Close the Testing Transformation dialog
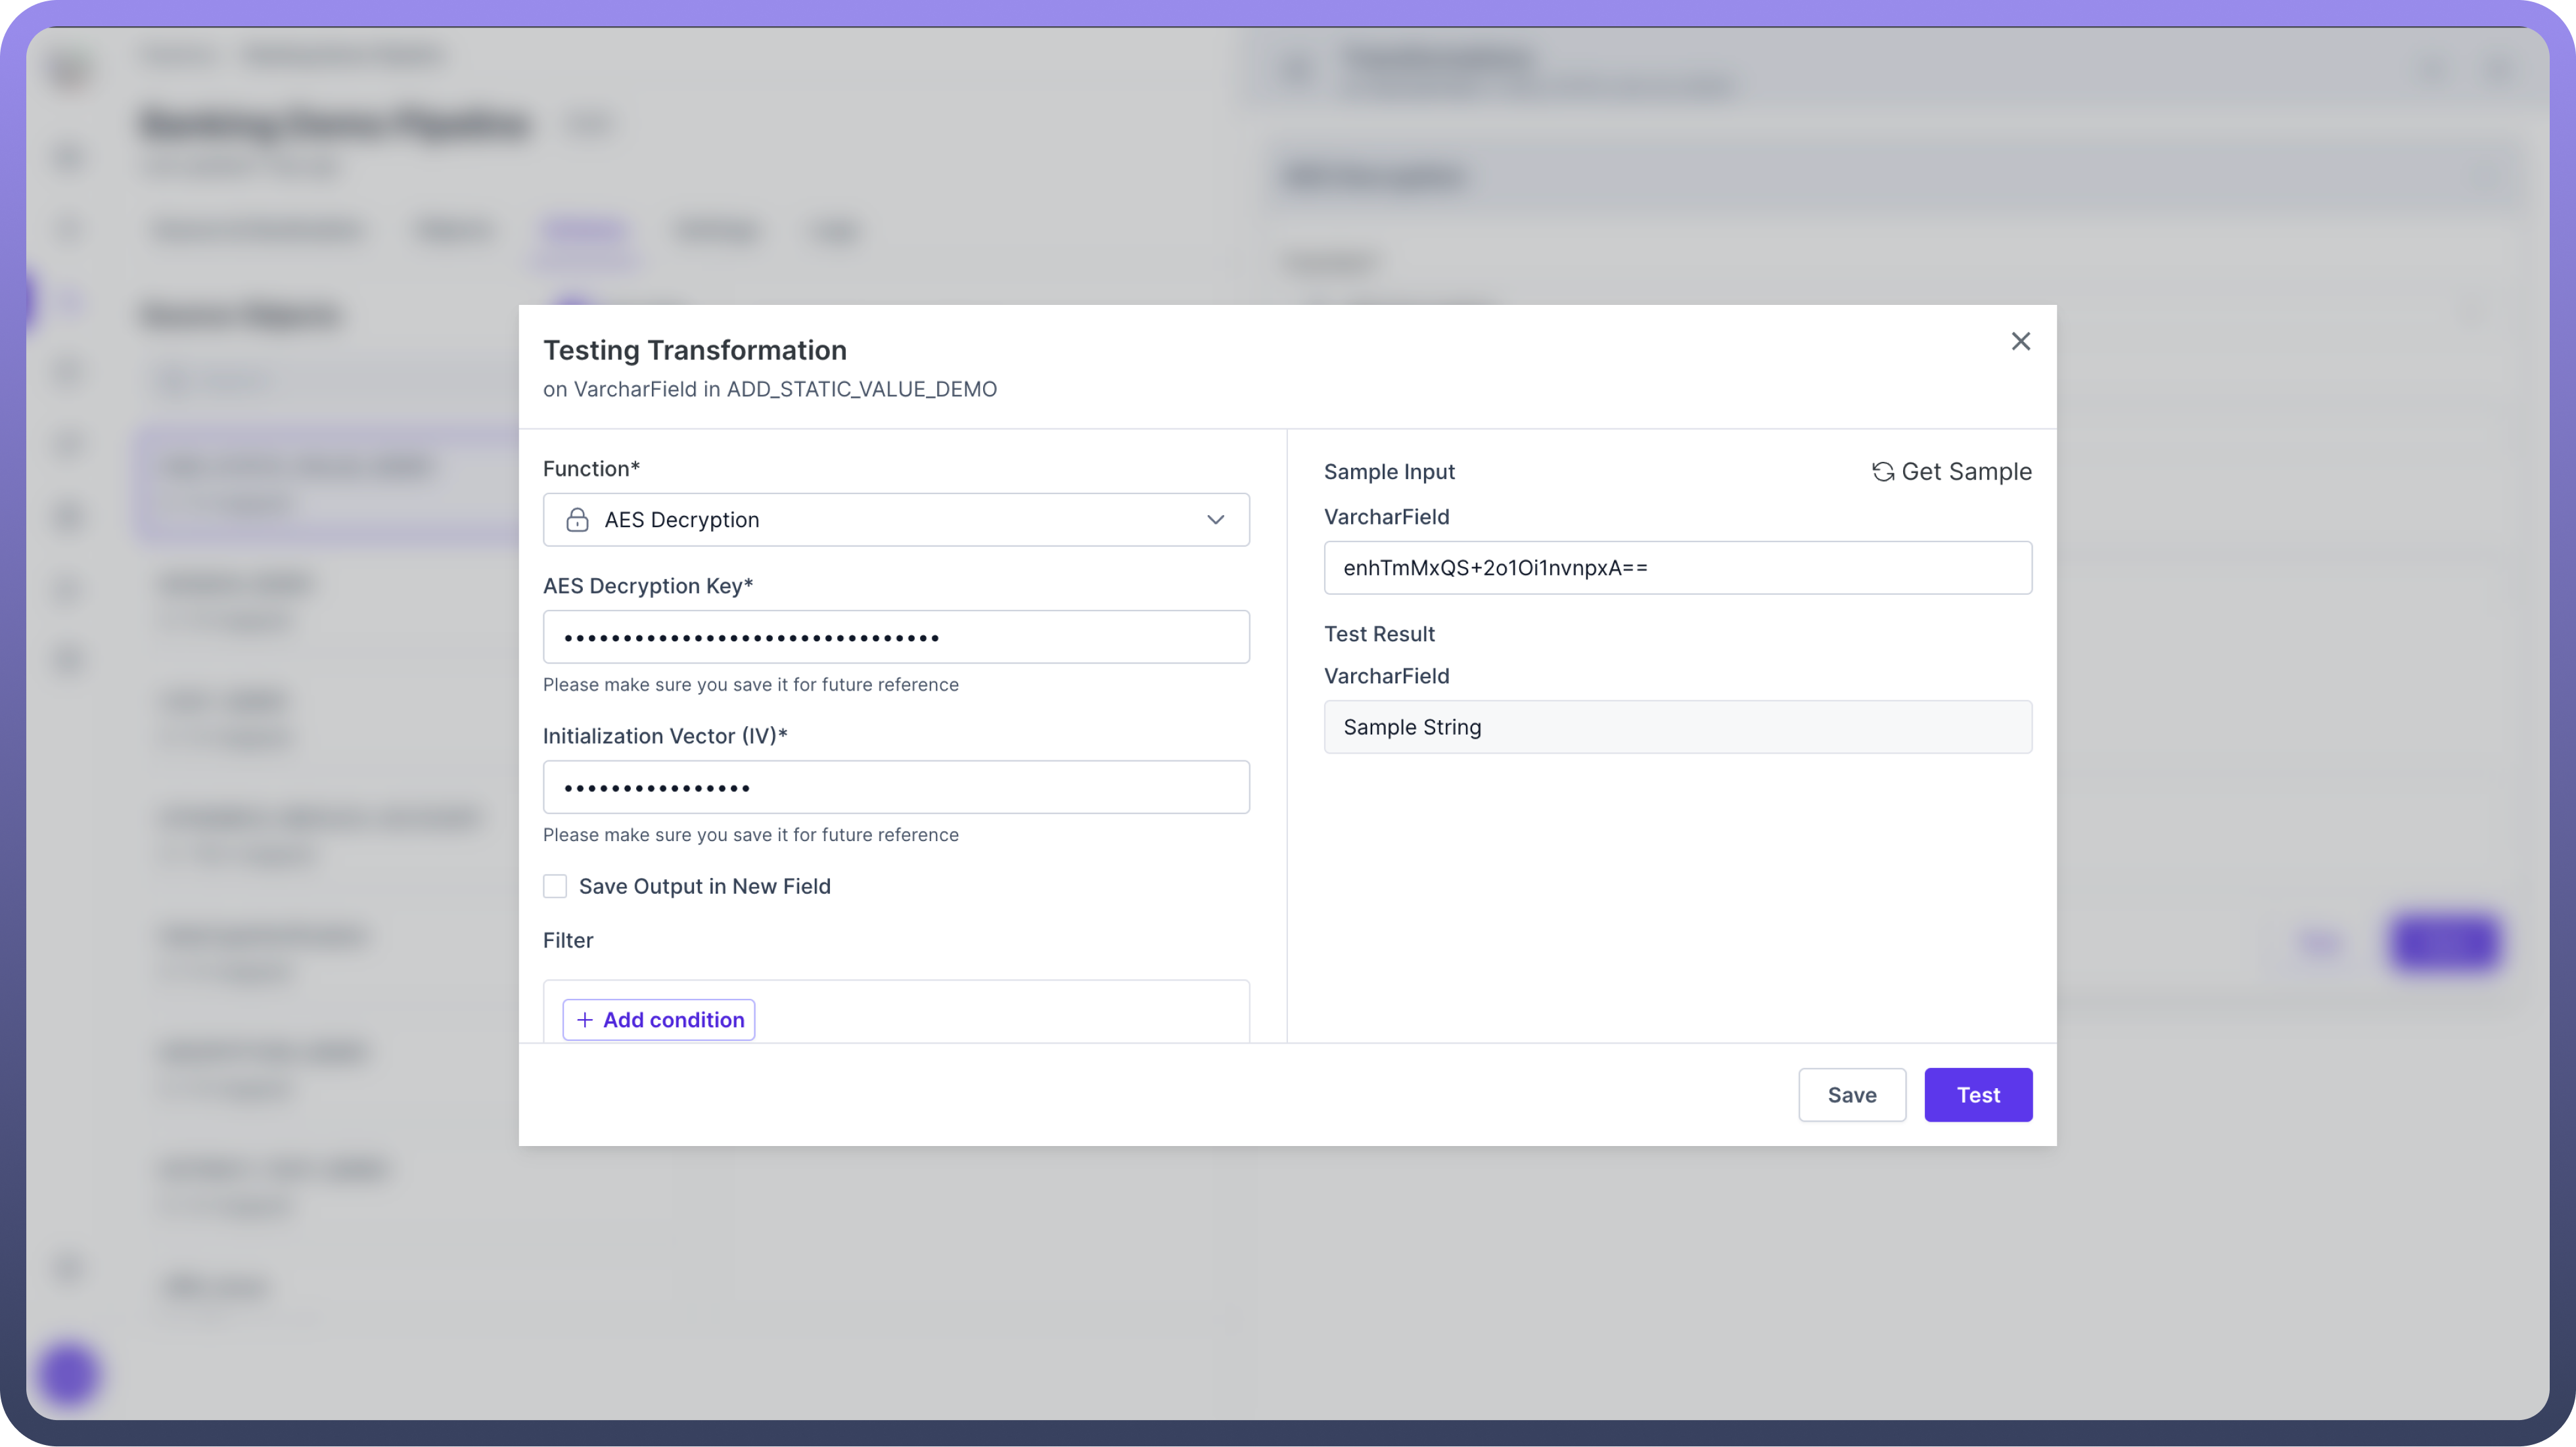Viewport: 2576px width, 1447px height. [2020, 342]
